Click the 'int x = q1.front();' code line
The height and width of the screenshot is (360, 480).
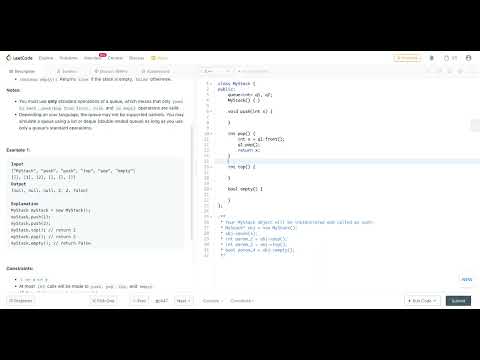[261, 139]
